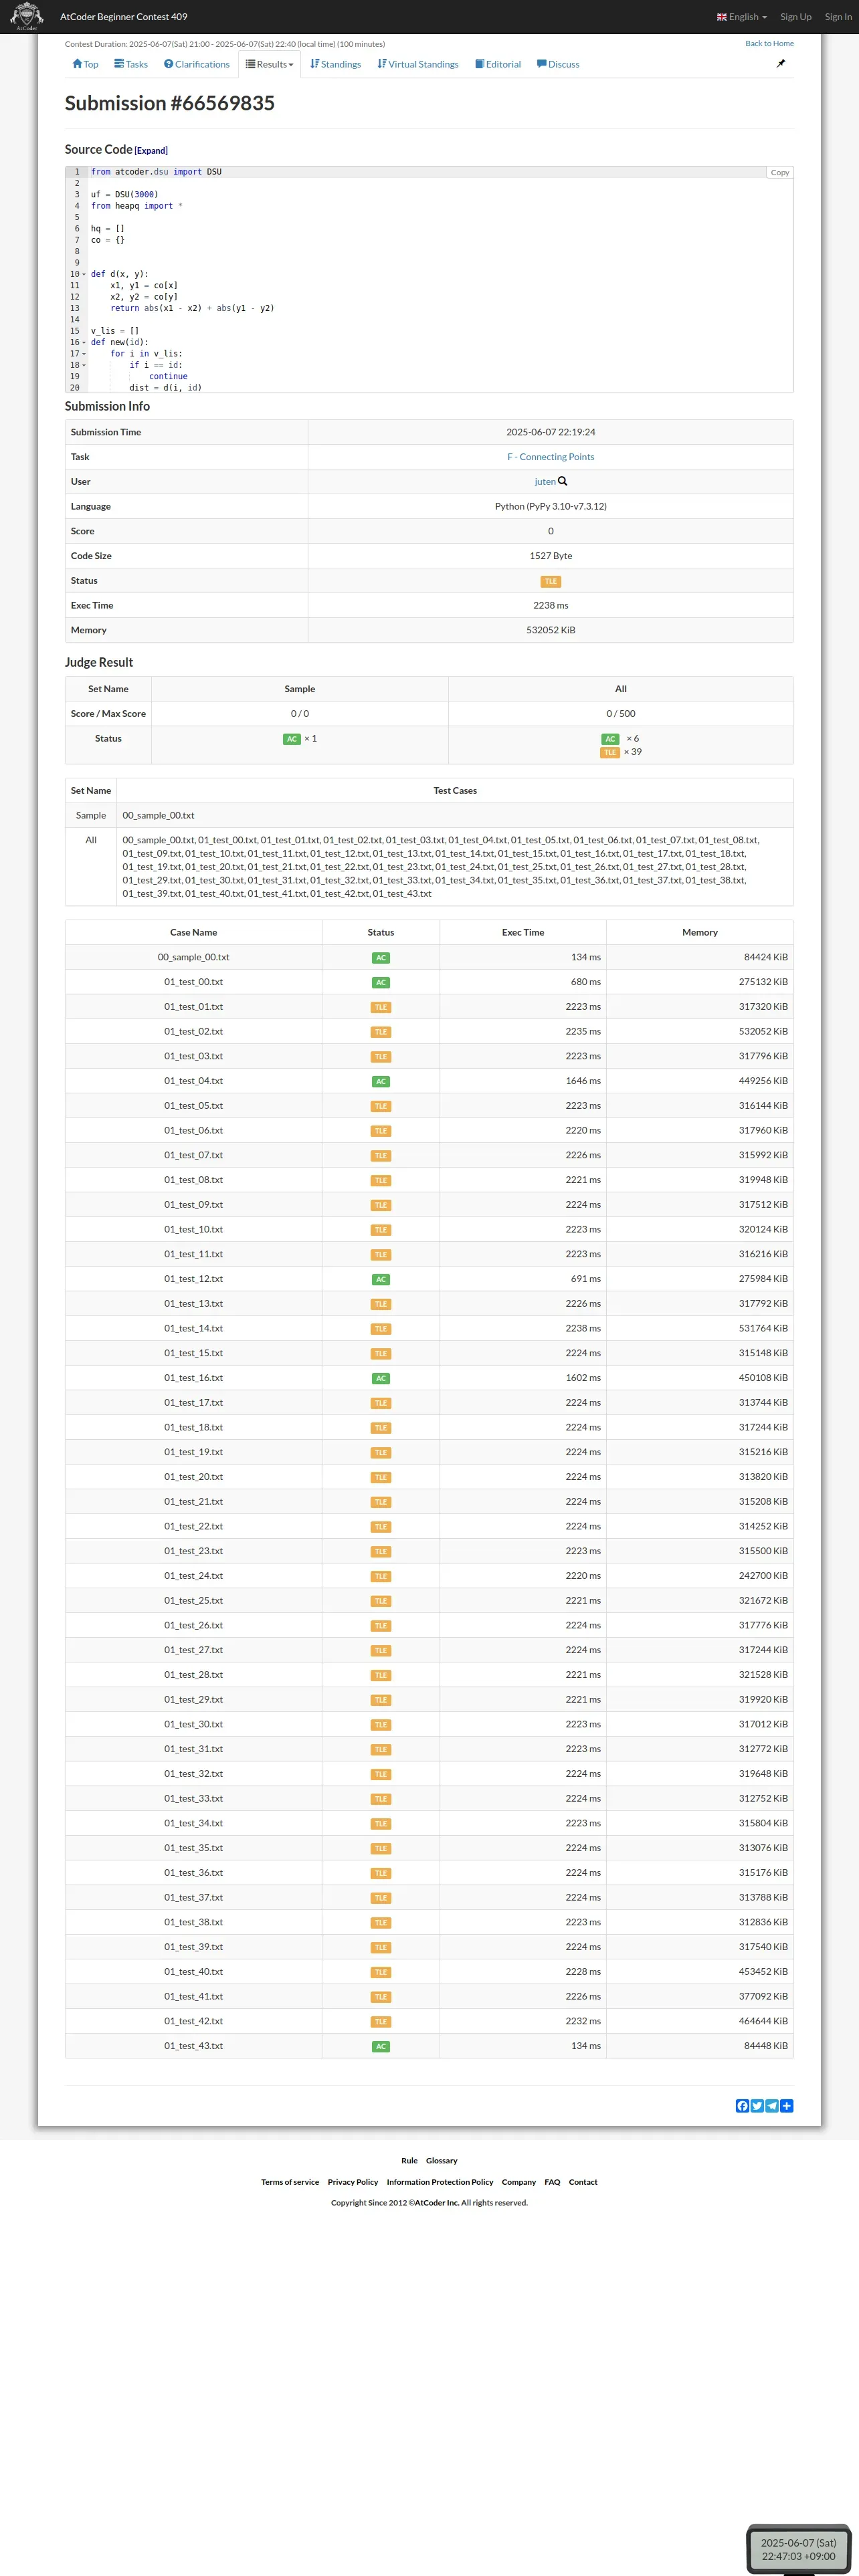Click AC badge for 01_test_00.txt row
Viewport: 859px width, 2576px height.
coord(381,983)
